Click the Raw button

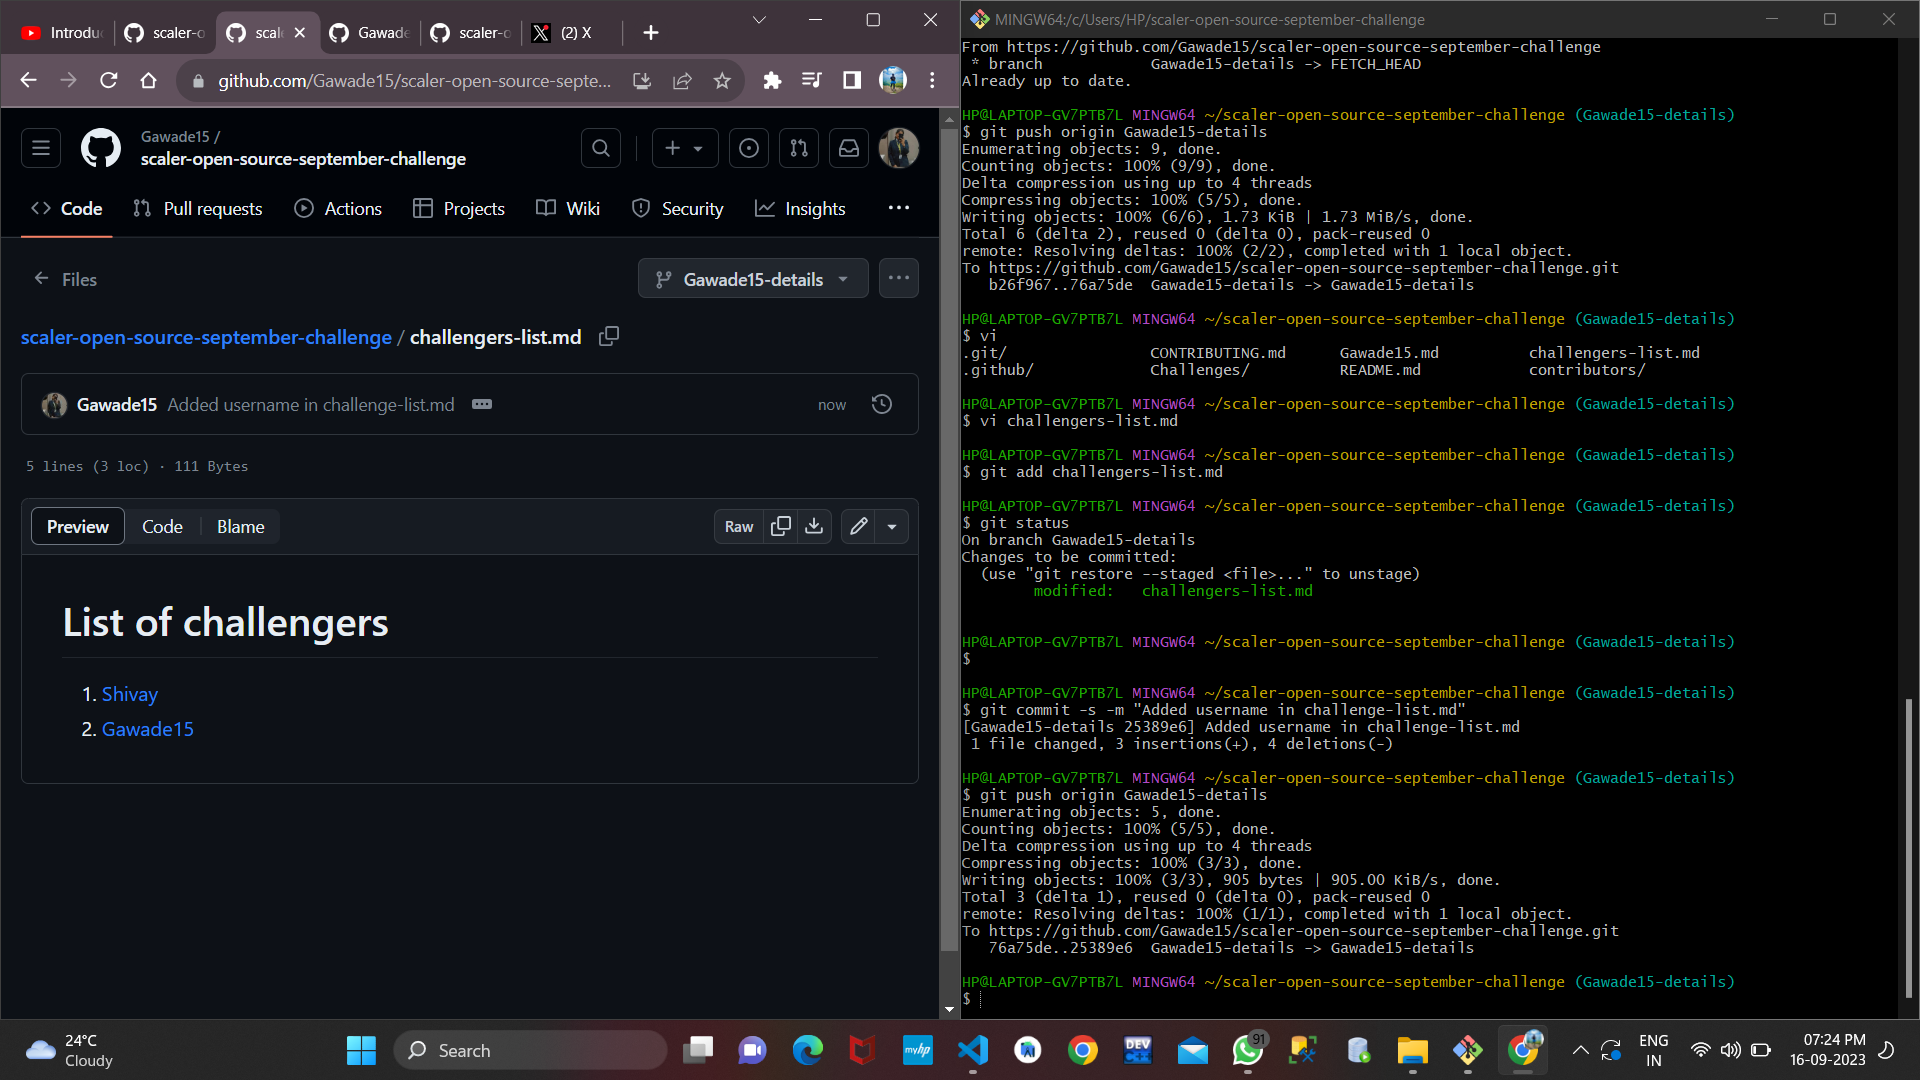[x=738, y=526]
